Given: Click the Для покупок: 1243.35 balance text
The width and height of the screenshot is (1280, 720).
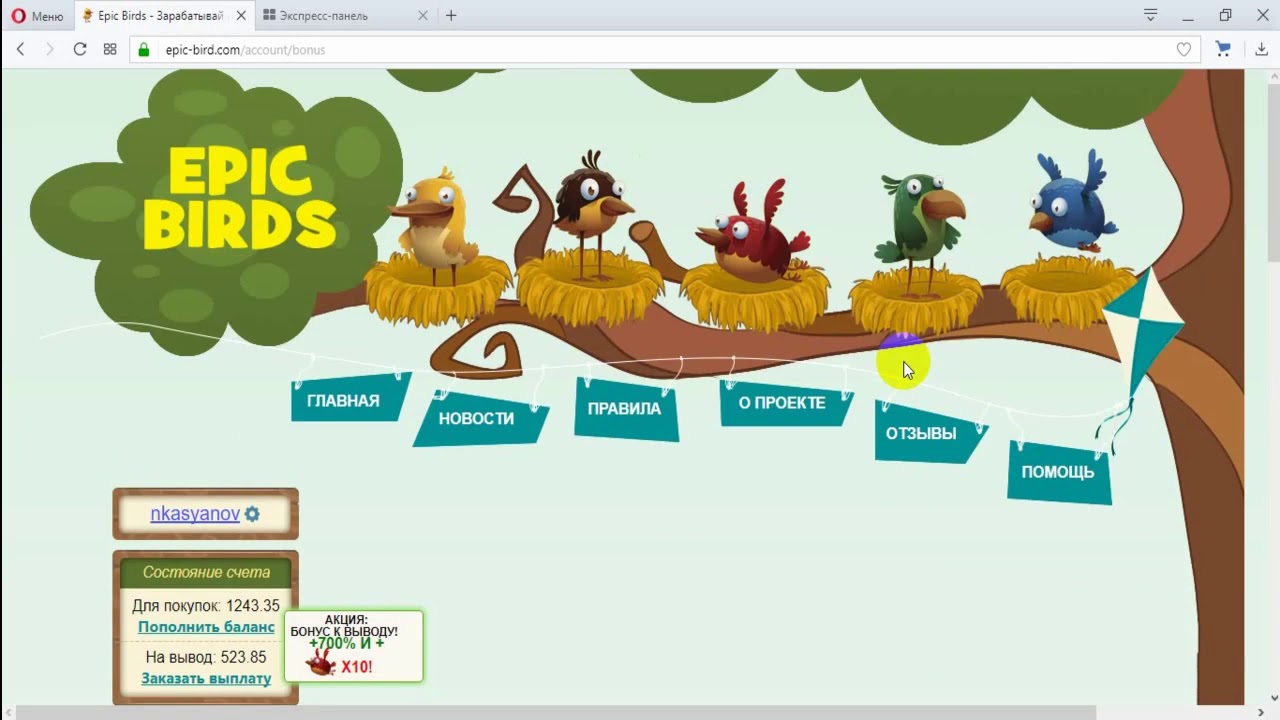Looking at the screenshot, I should tap(206, 605).
